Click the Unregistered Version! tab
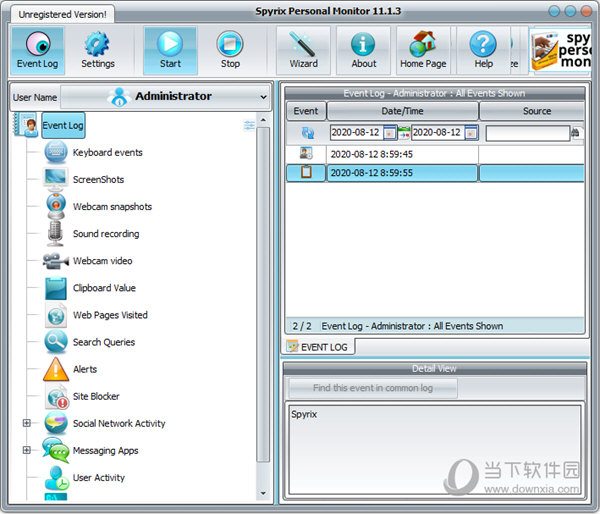The image size is (600, 514). coord(62,15)
